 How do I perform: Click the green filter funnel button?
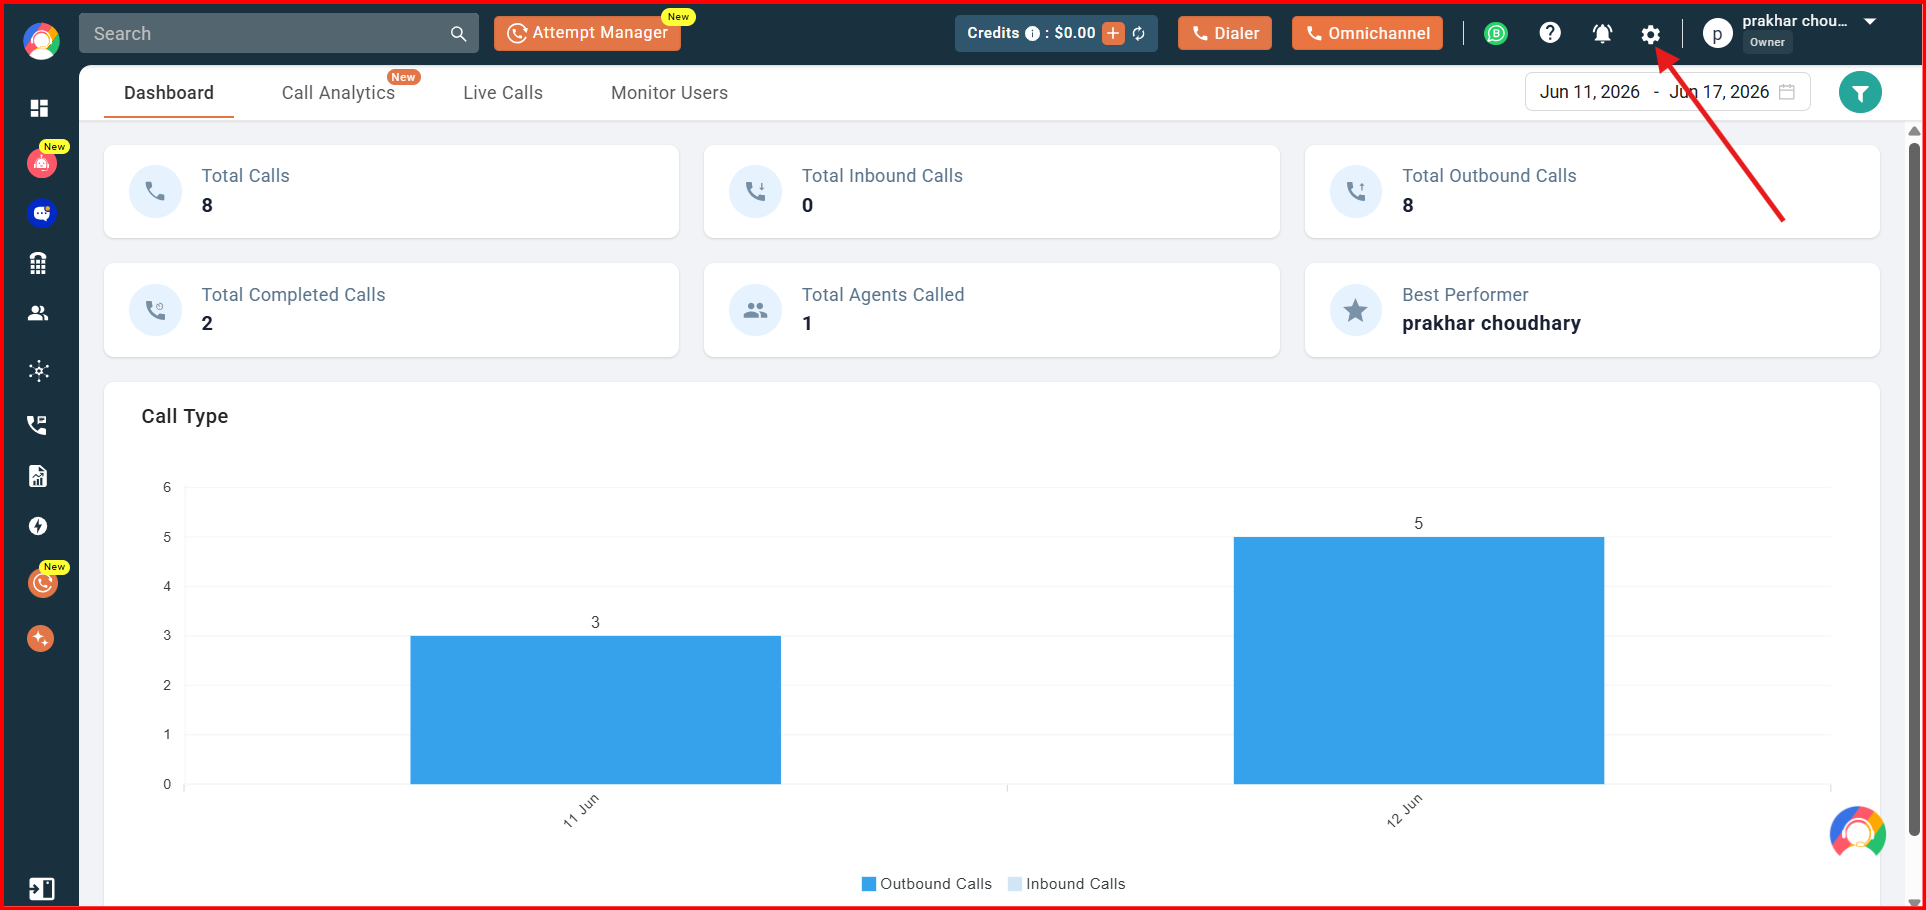(x=1860, y=93)
